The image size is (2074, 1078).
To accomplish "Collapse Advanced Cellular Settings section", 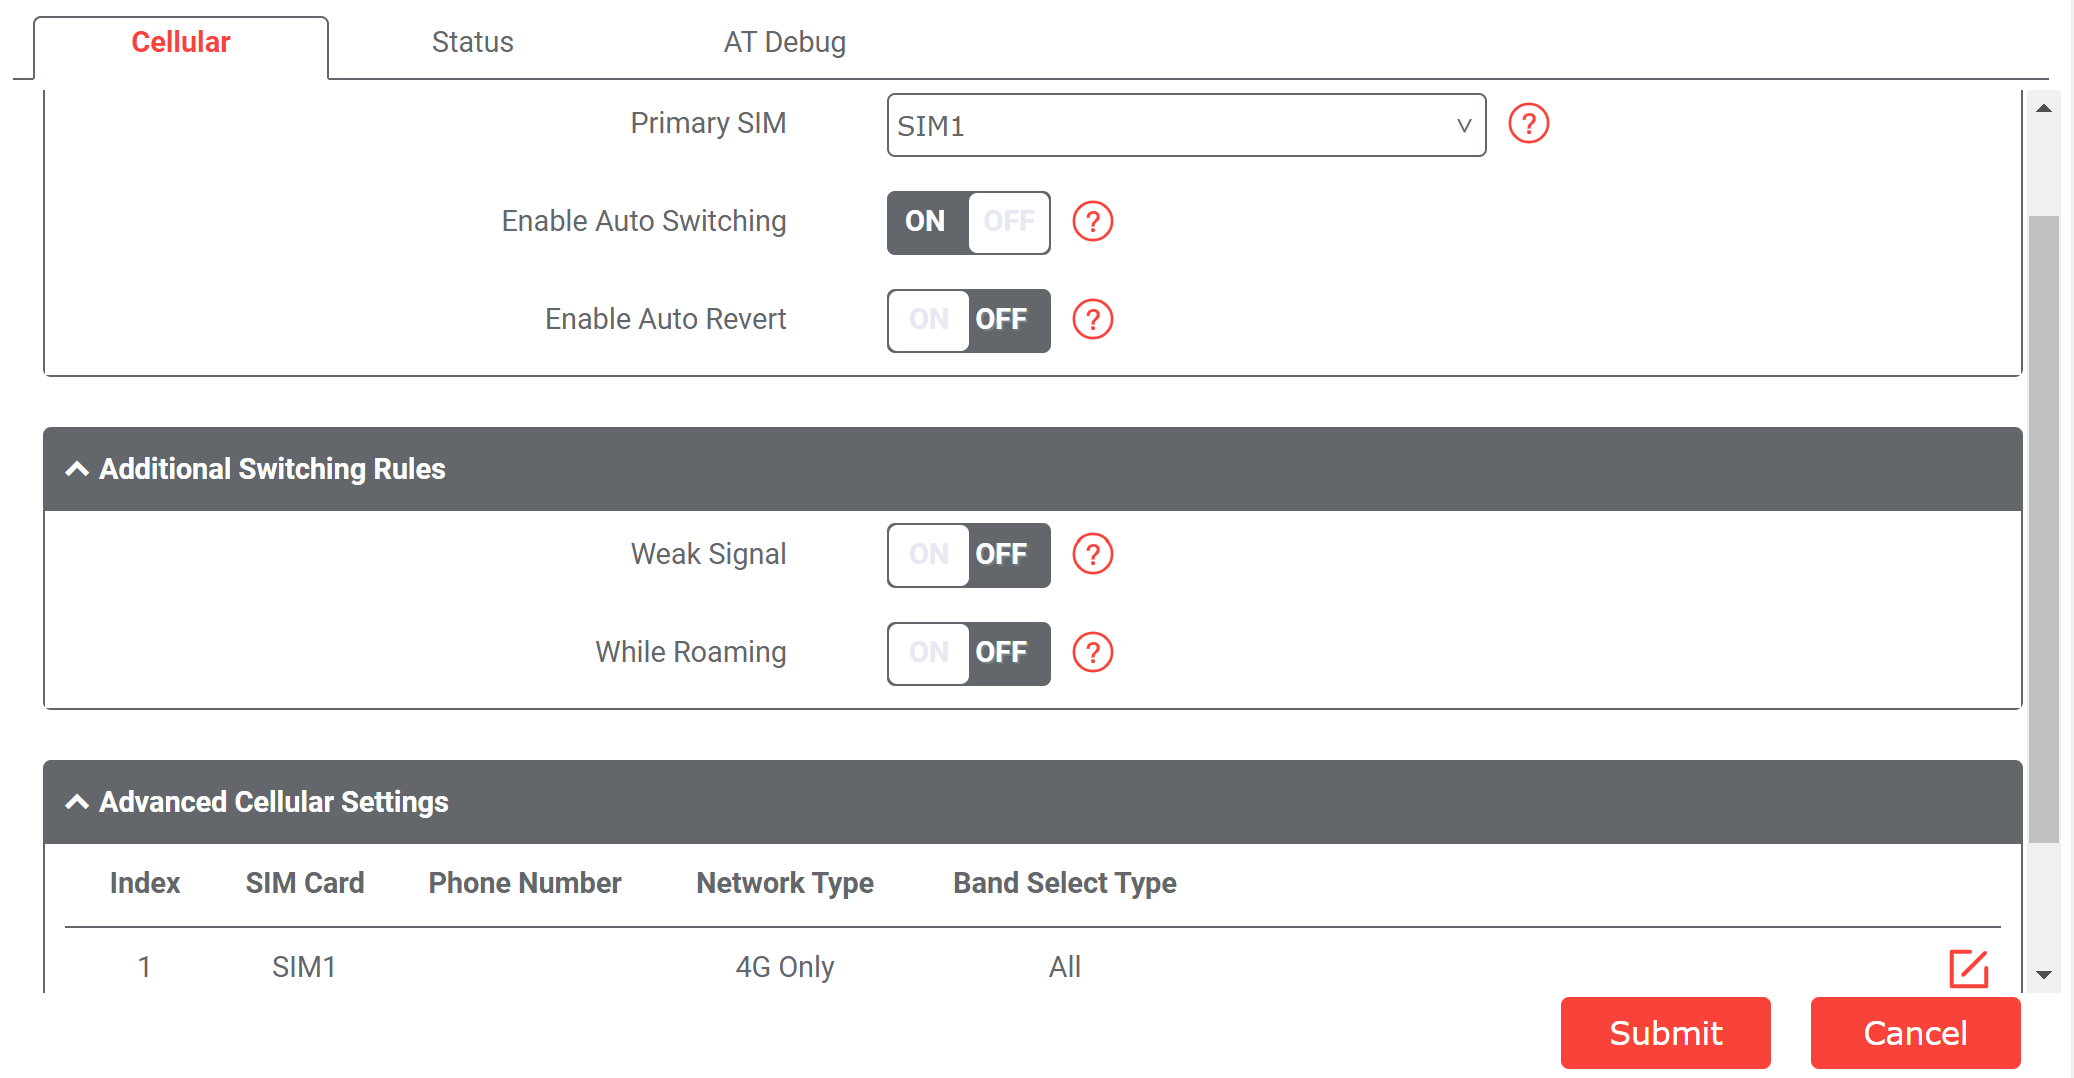I will coord(77,802).
